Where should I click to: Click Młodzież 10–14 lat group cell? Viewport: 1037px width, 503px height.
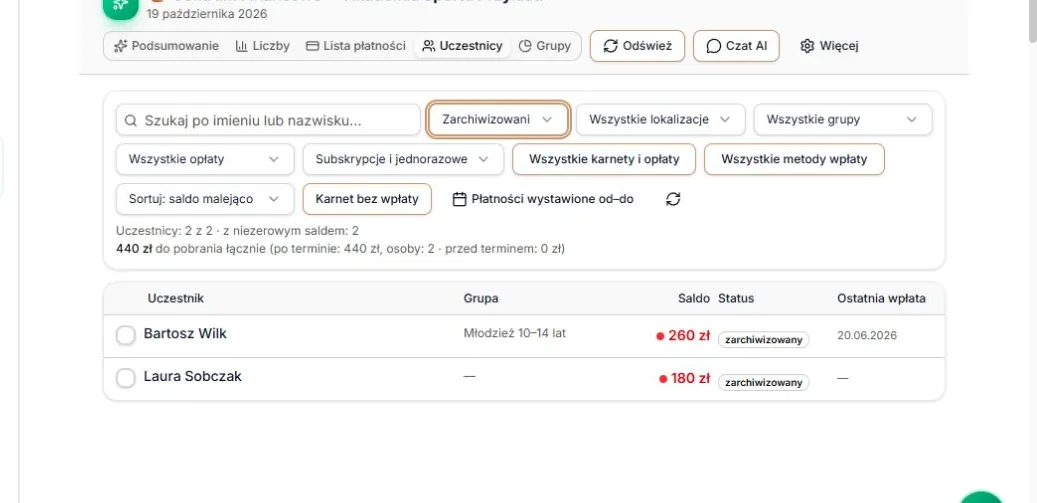coord(515,333)
